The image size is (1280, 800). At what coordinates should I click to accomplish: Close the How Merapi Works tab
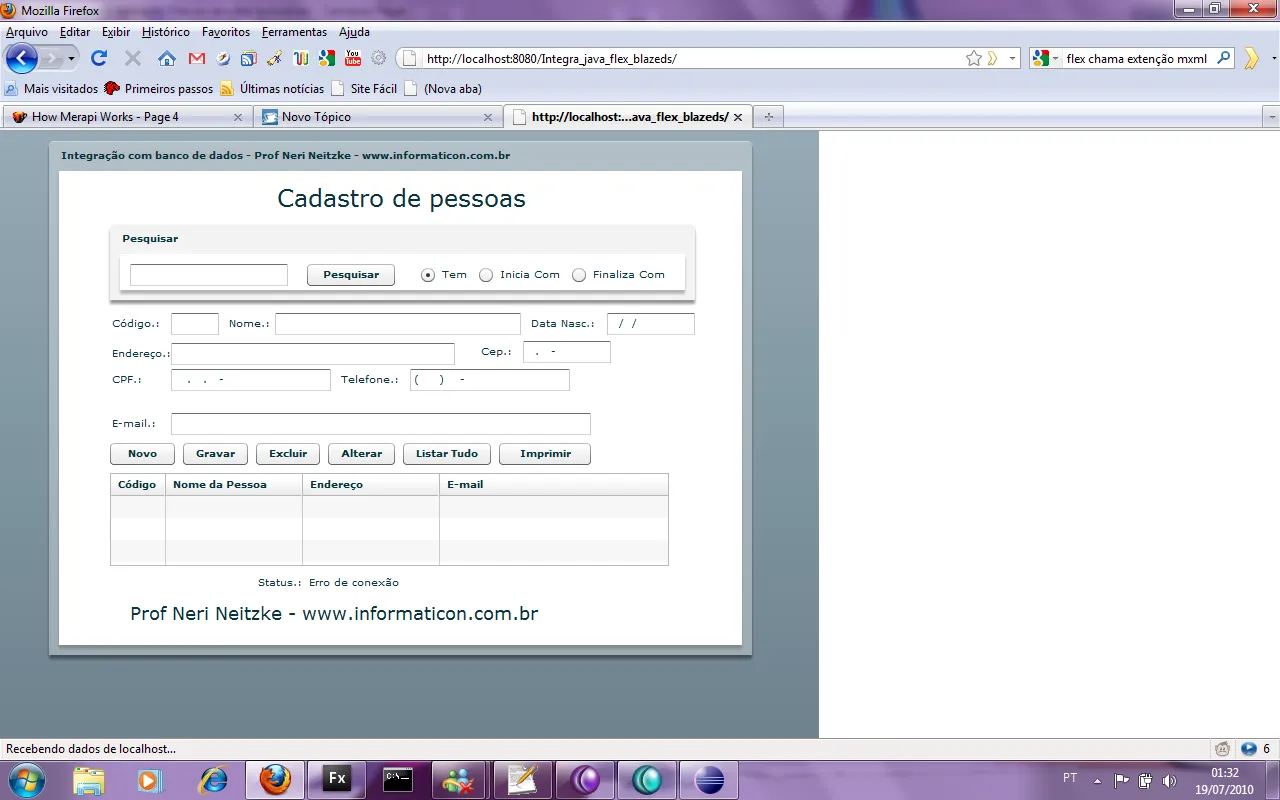pos(238,117)
